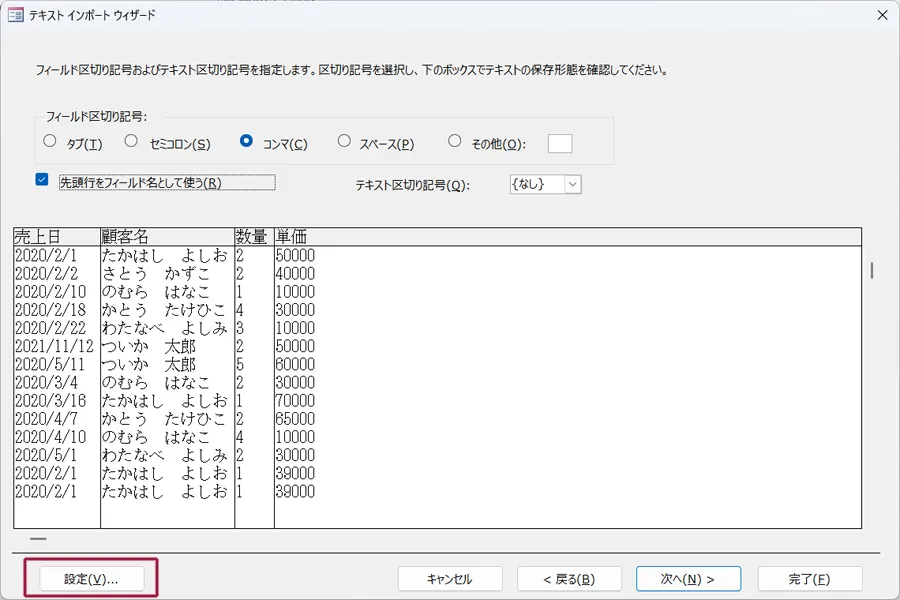Select the 数量 column header
This screenshot has height=600, width=900.
point(254,237)
